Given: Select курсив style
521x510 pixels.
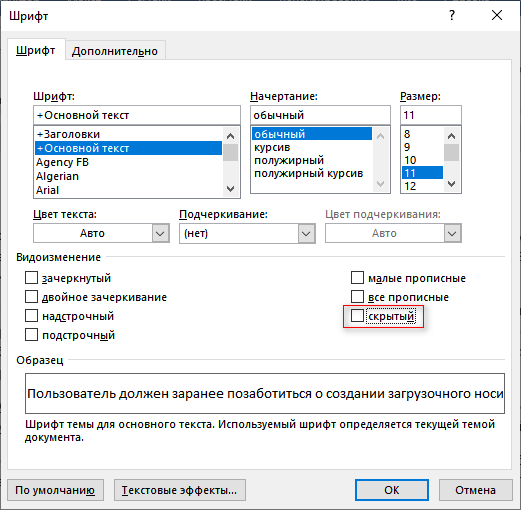Looking at the screenshot, I should tap(312, 147).
